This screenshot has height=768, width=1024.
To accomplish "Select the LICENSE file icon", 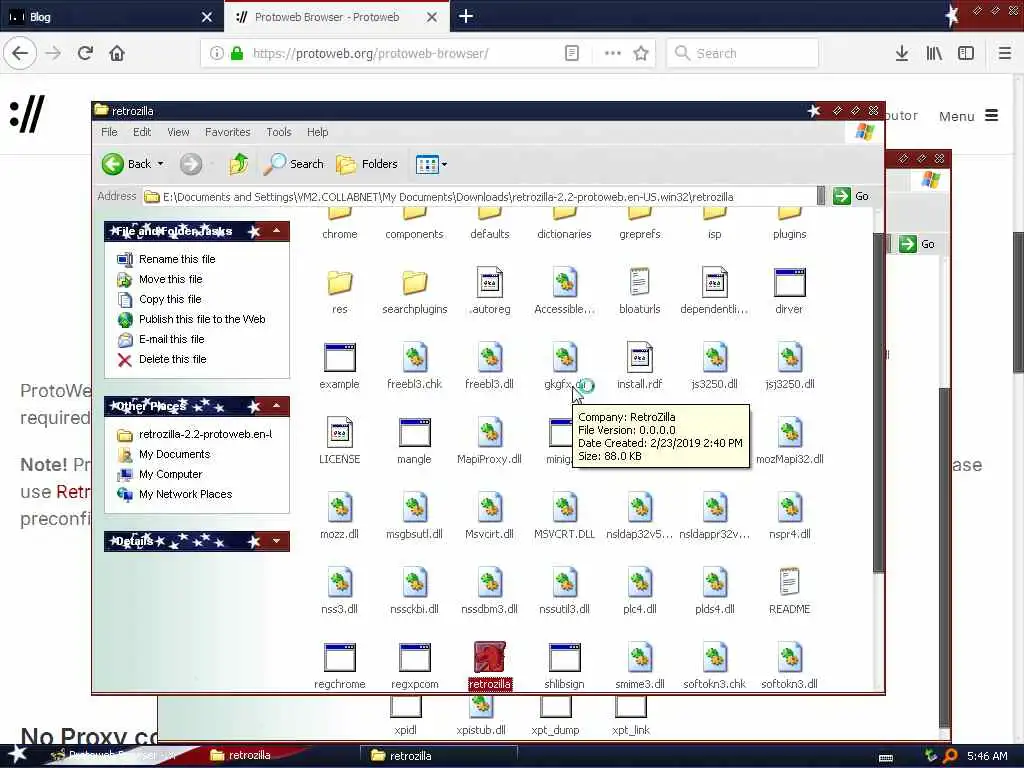I will [x=340, y=432].
